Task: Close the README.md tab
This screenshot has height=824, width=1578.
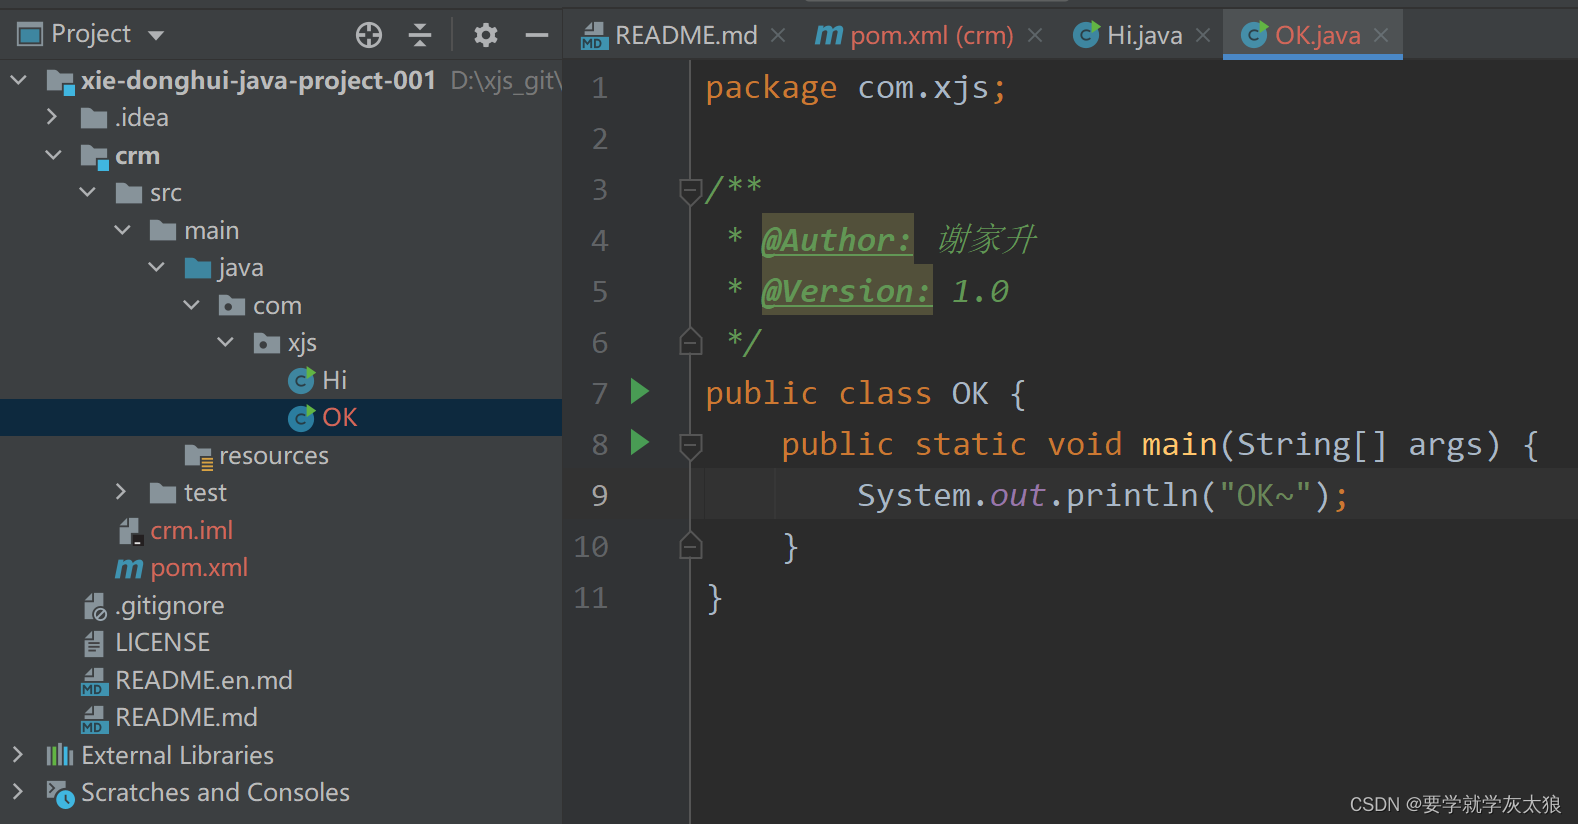Action: point(778,35)
